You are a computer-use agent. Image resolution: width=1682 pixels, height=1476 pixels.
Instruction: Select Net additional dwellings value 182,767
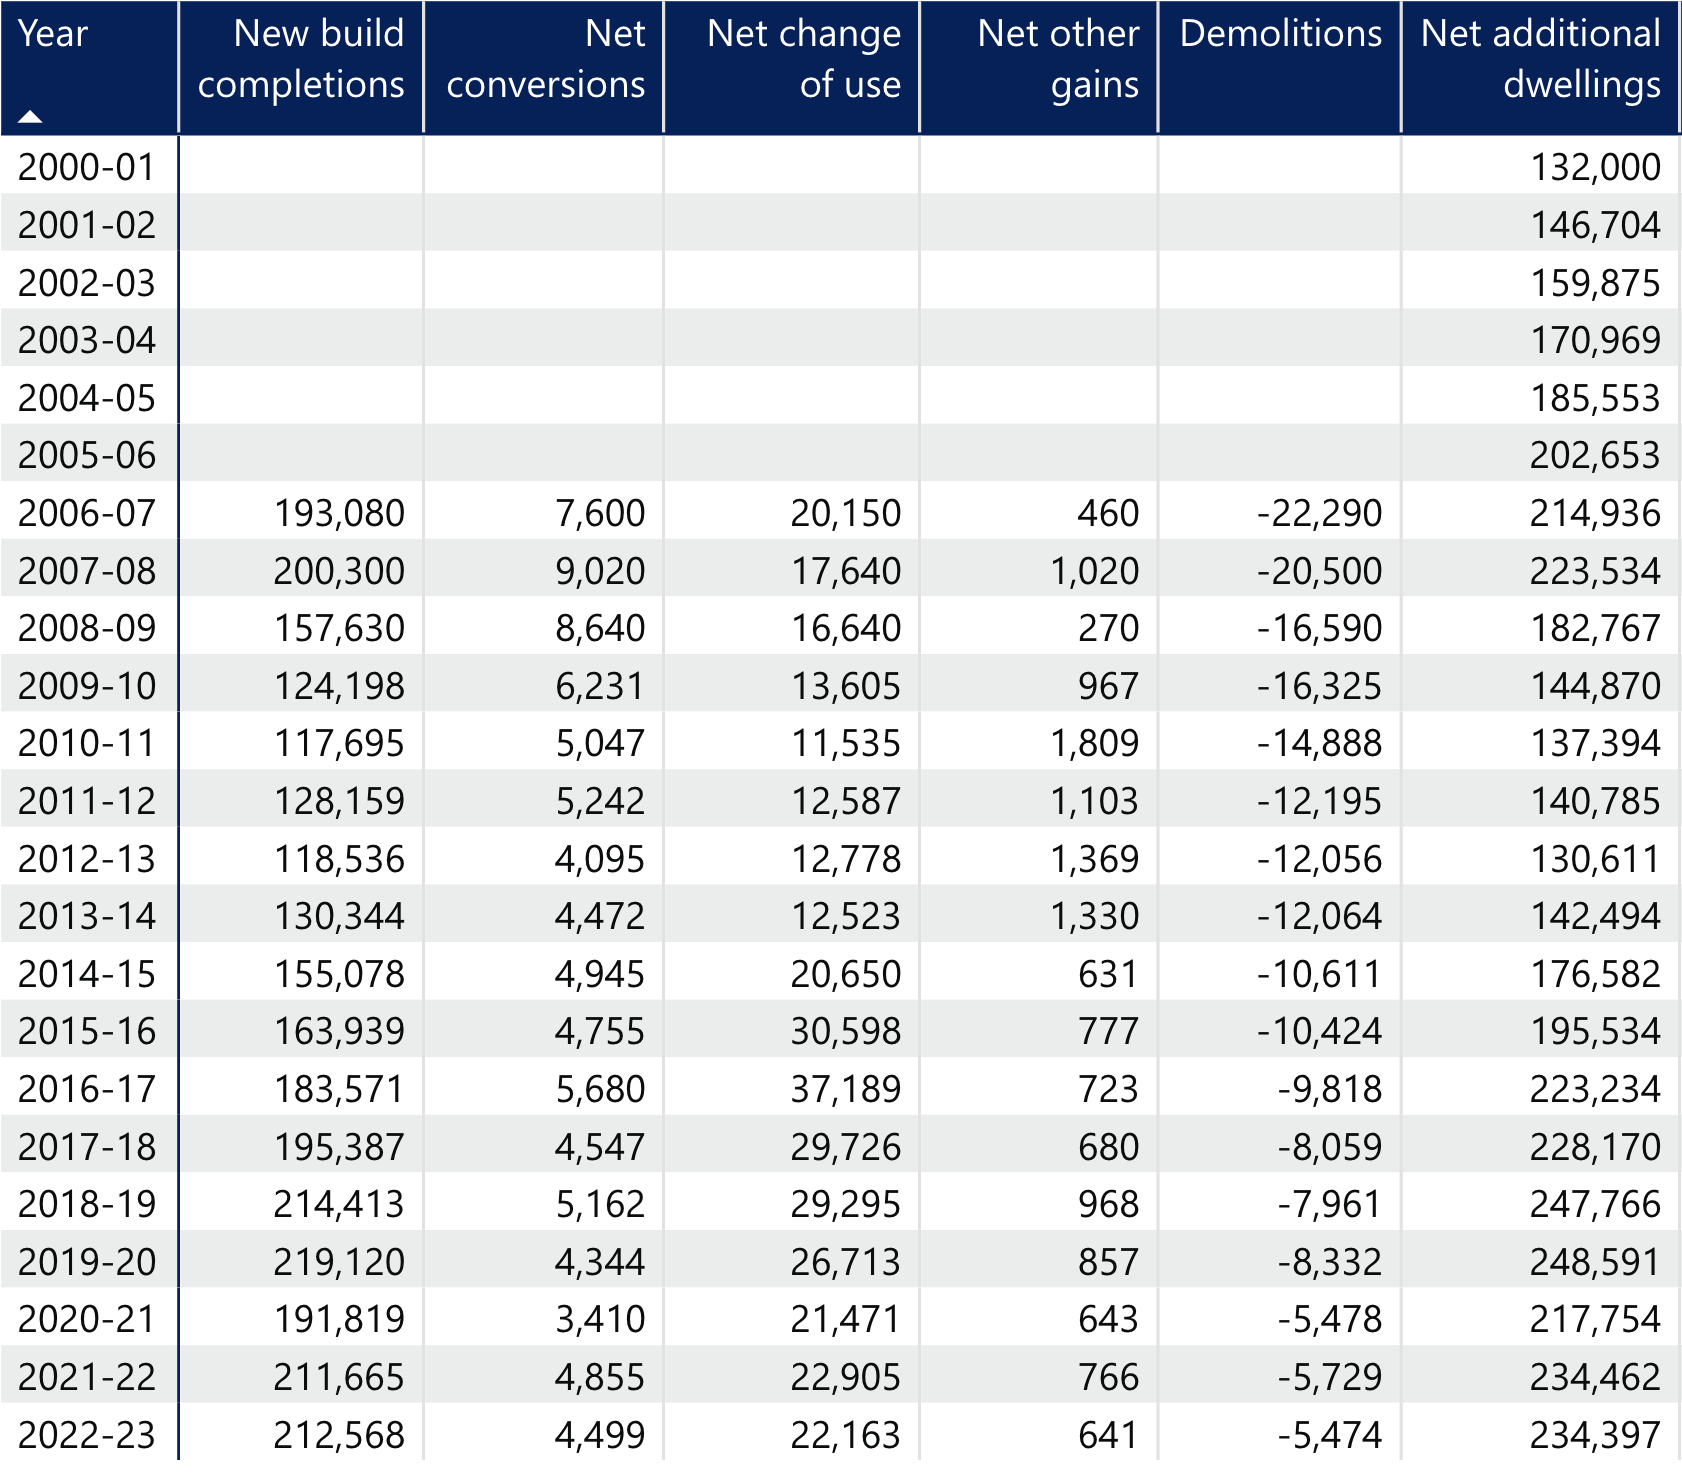coord(1596,628)
